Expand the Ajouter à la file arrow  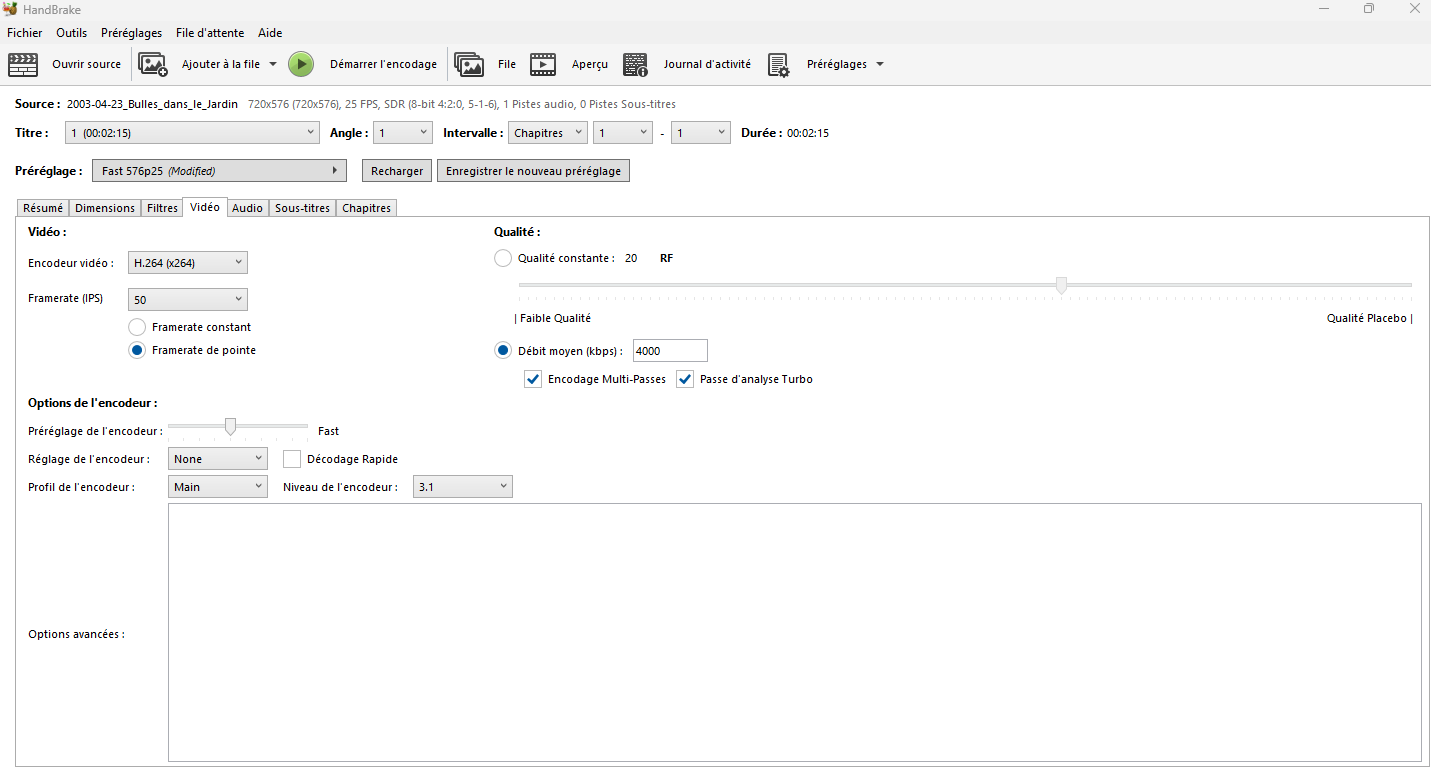click(x=273, y=64)
